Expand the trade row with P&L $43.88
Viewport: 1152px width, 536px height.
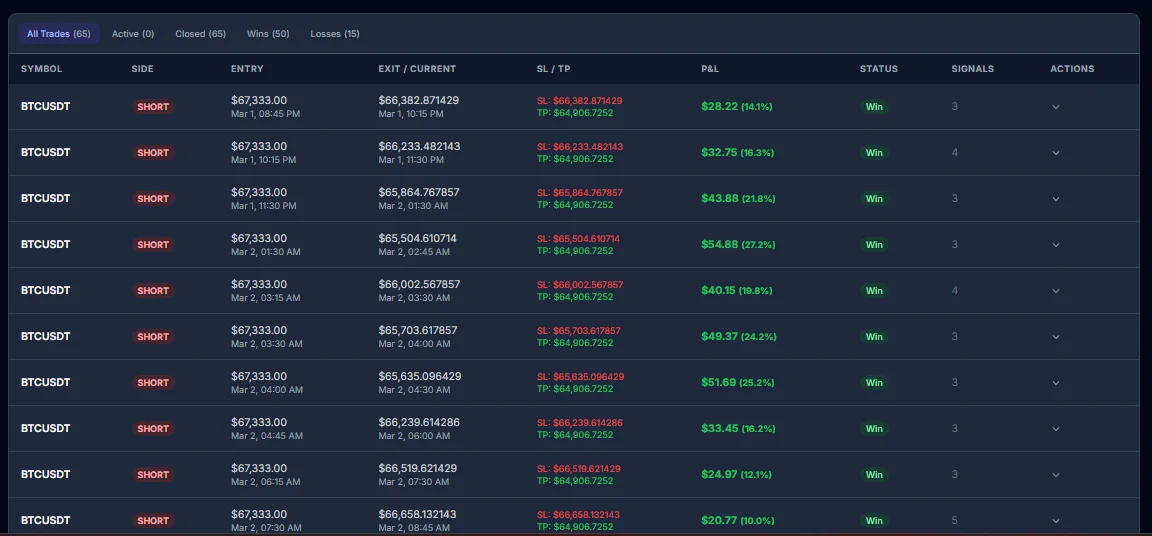(x=1056, y=198)
